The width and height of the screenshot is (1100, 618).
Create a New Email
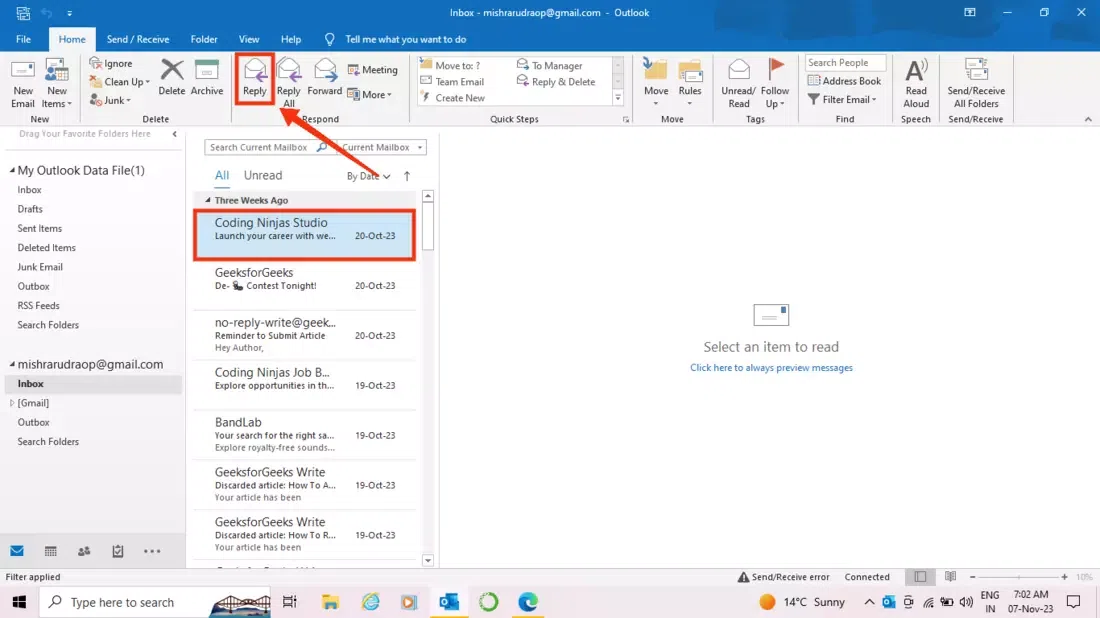pyautogui.click(x=22, y=83)
